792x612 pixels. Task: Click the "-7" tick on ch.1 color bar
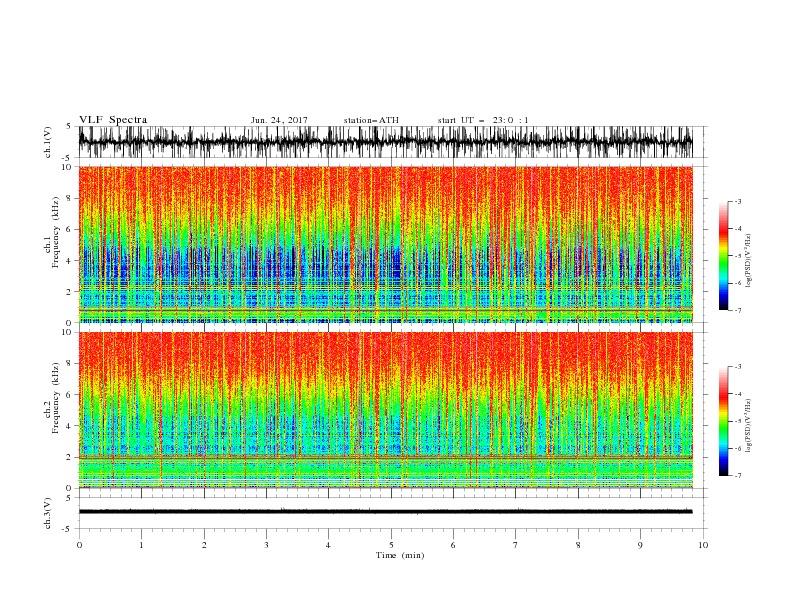(737, 310)
